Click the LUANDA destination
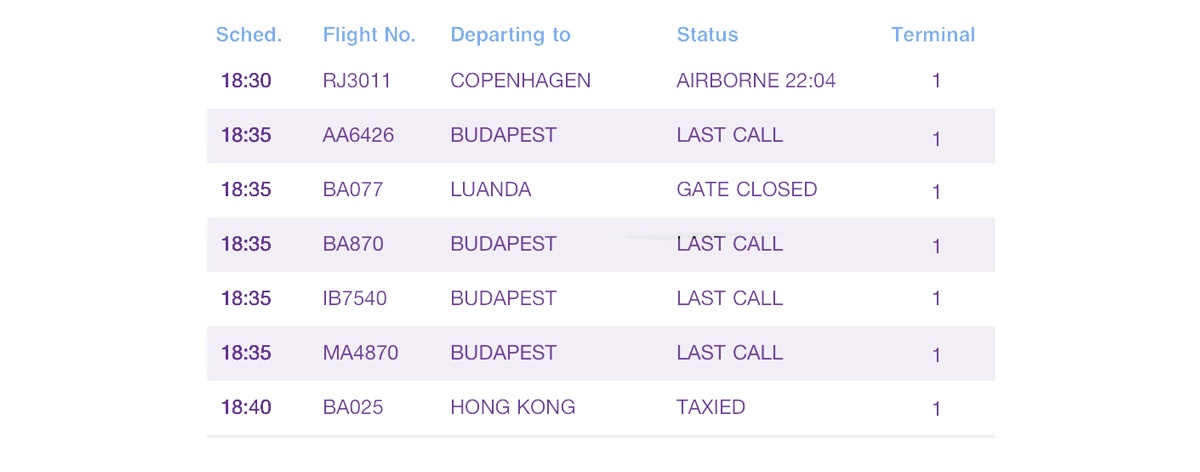 pos(491,190)
